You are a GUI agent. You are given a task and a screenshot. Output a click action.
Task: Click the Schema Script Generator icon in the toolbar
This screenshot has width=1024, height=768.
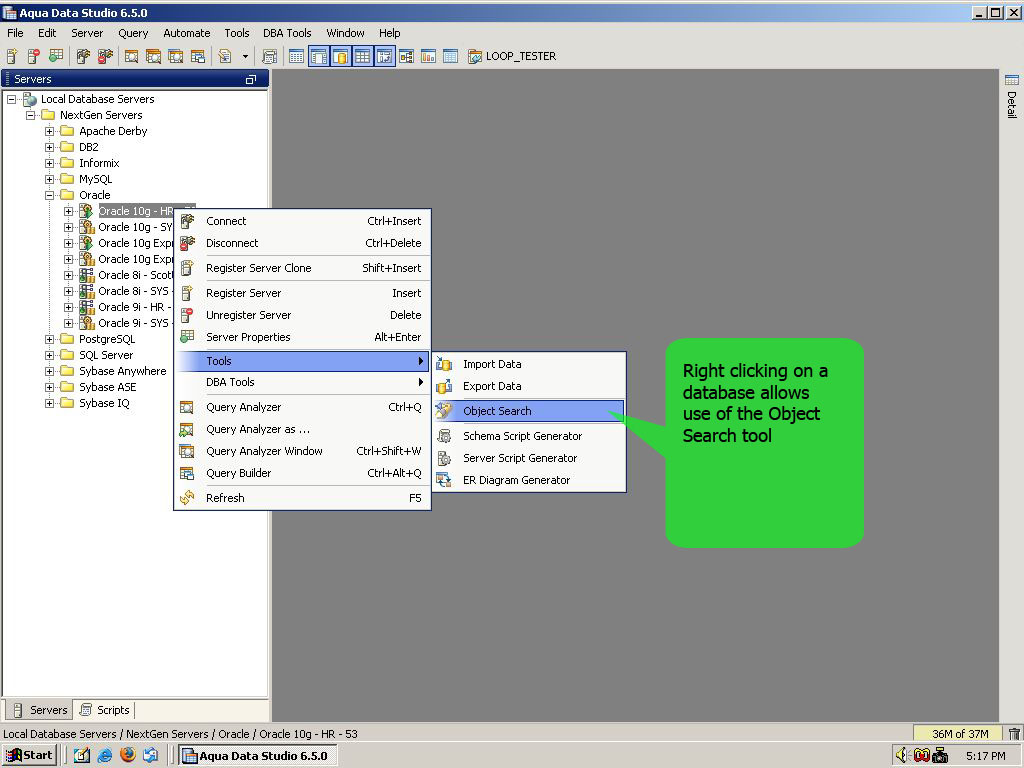(x=270, y=56)
